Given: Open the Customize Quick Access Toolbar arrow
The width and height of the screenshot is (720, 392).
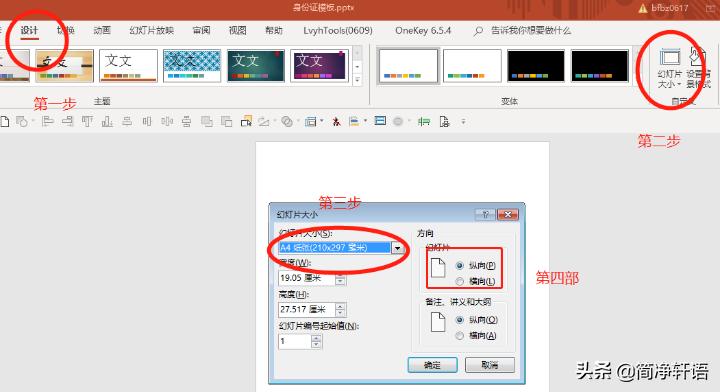Looking at the screenshot, I should tap(463, 122).
